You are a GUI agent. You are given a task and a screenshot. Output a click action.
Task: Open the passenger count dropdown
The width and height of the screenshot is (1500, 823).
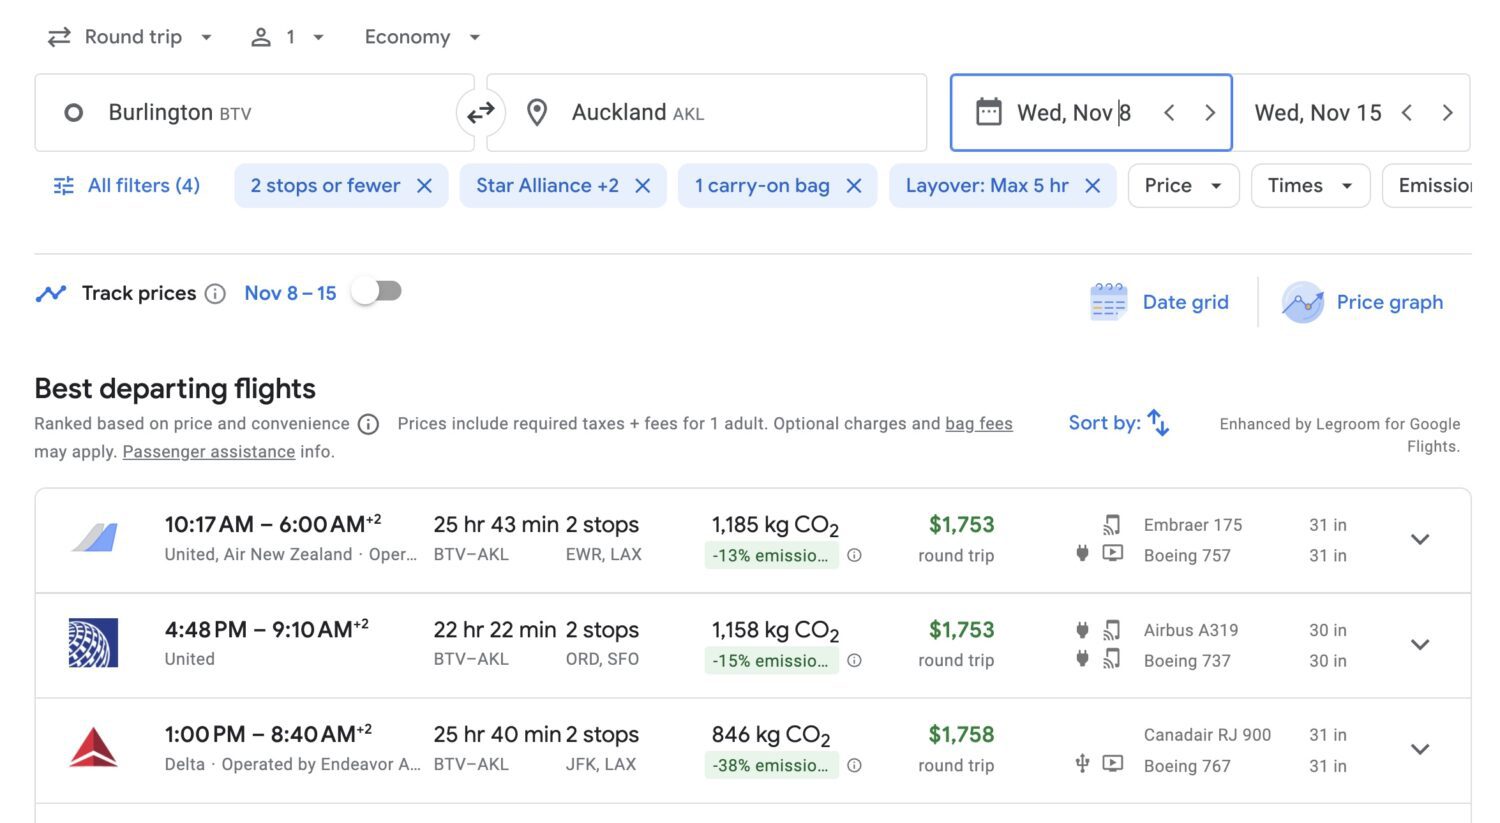288,36
